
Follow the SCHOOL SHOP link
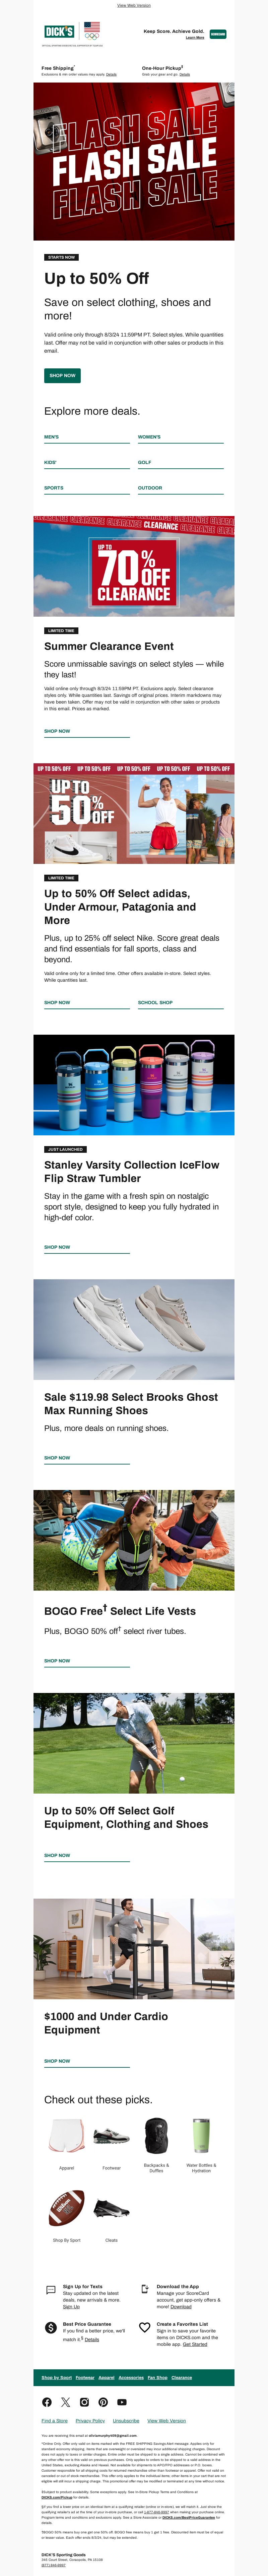[155, 1002]
